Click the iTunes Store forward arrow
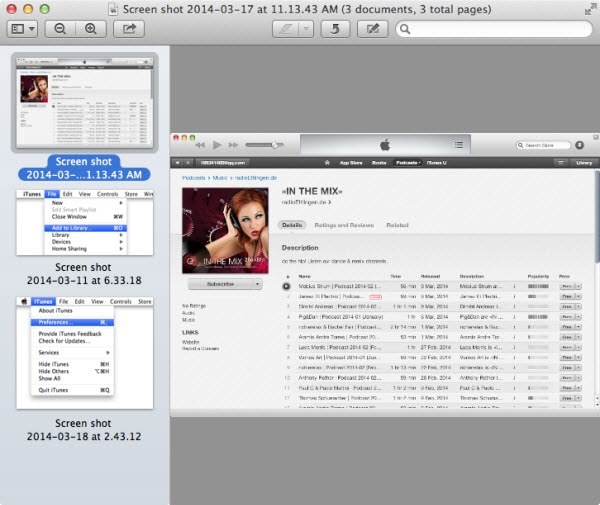Viewport: 600px width, 505px height. 188,163
